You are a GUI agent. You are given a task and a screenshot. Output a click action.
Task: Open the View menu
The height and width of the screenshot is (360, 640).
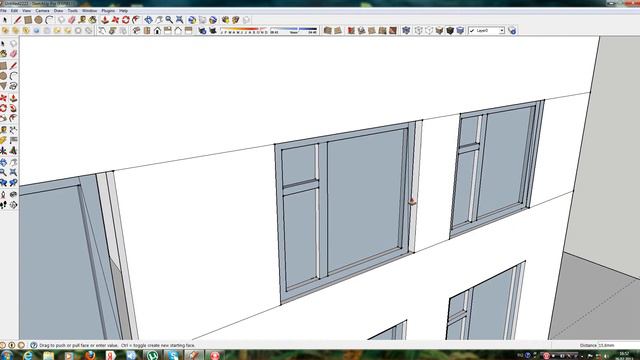click(x=27, y=11)
